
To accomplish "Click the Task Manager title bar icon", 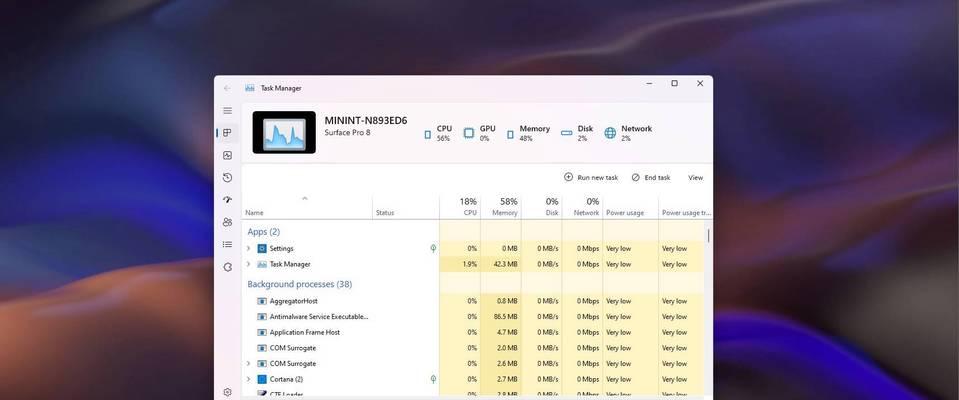I will coord(250,88).
